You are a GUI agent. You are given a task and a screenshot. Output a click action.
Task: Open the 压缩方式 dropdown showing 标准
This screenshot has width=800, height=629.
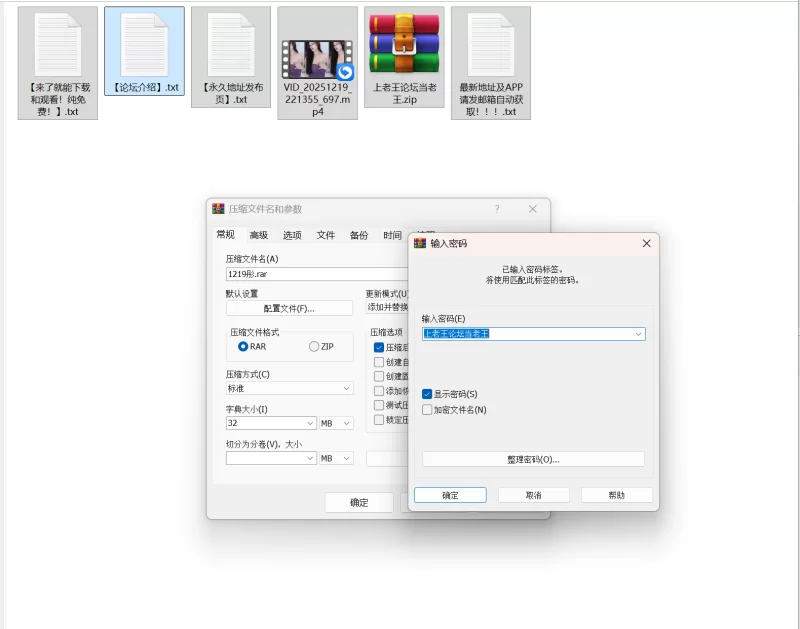tap(289, 388)
